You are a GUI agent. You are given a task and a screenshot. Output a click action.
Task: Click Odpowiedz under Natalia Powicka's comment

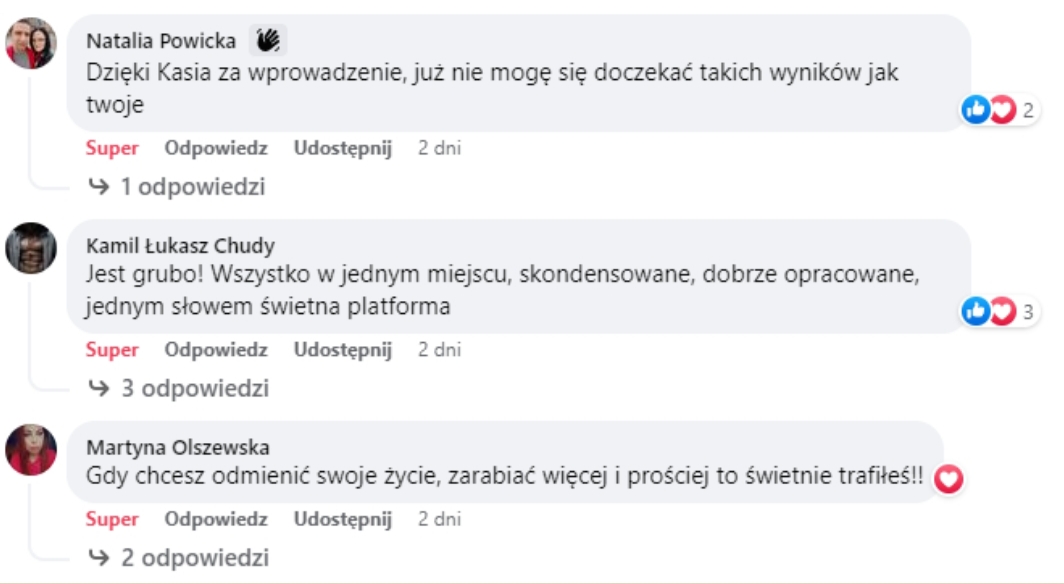click(216, 148)
